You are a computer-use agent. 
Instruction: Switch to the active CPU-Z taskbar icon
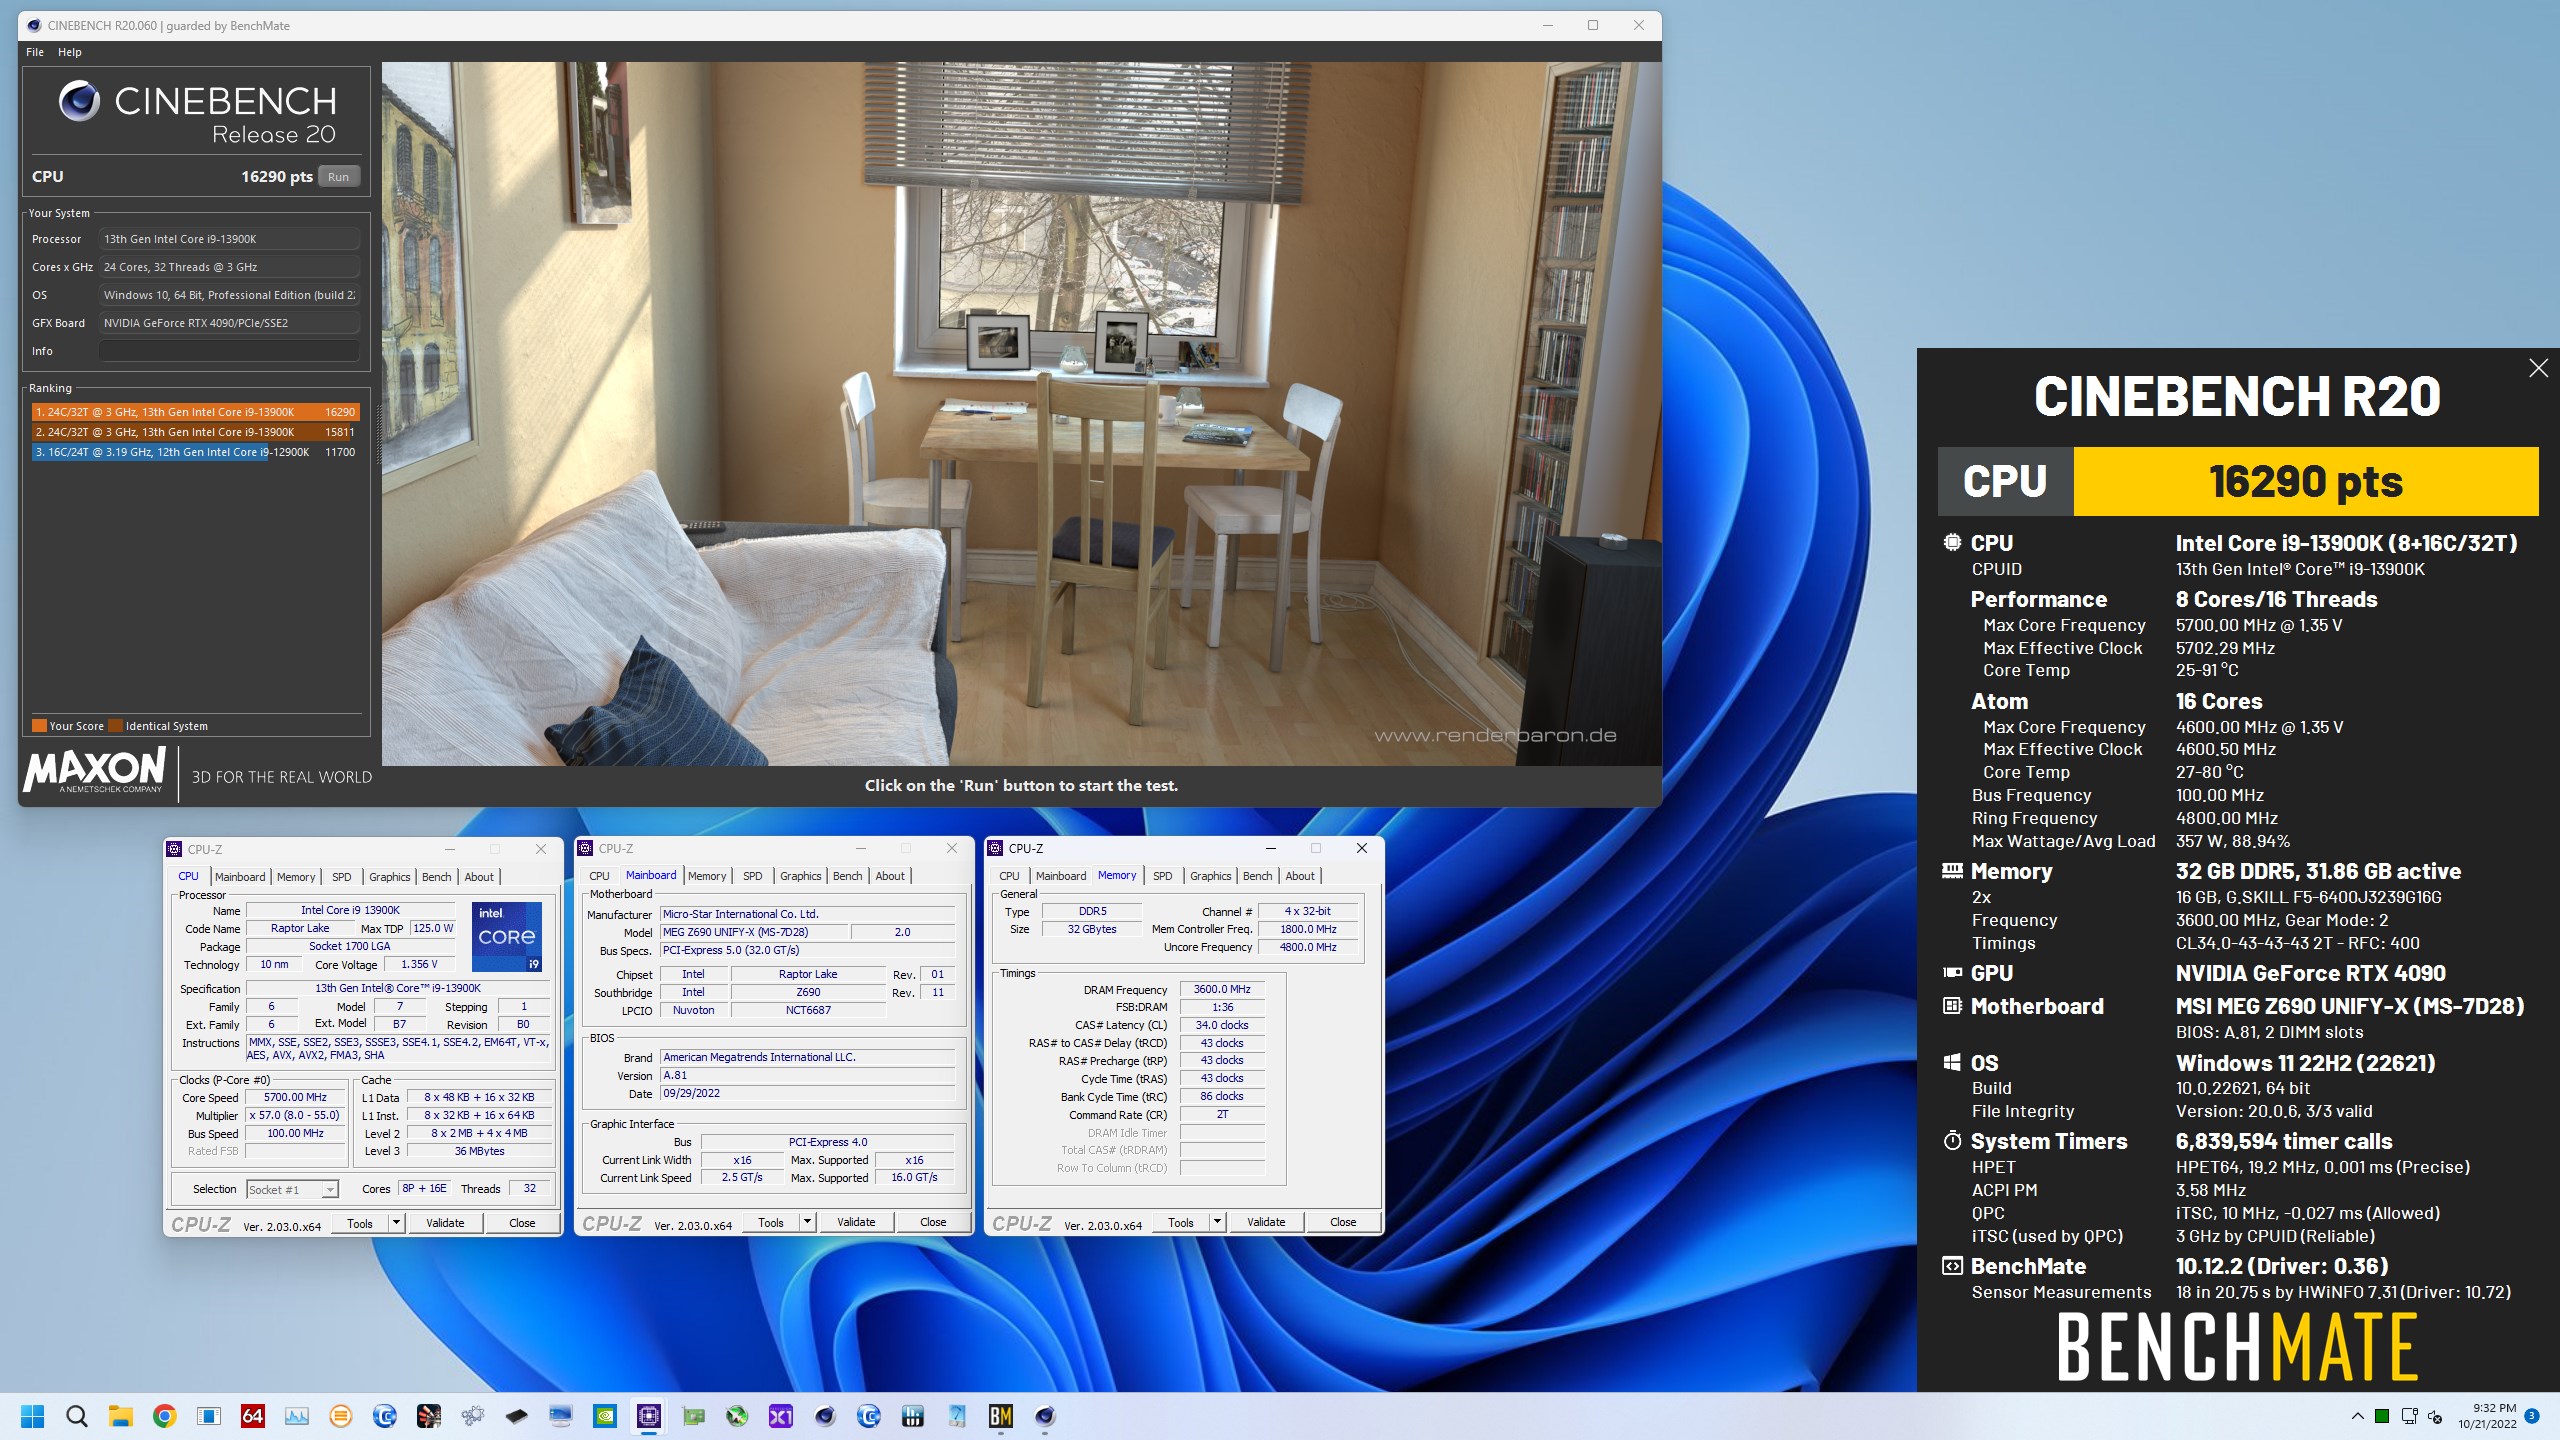[648, 1416]
